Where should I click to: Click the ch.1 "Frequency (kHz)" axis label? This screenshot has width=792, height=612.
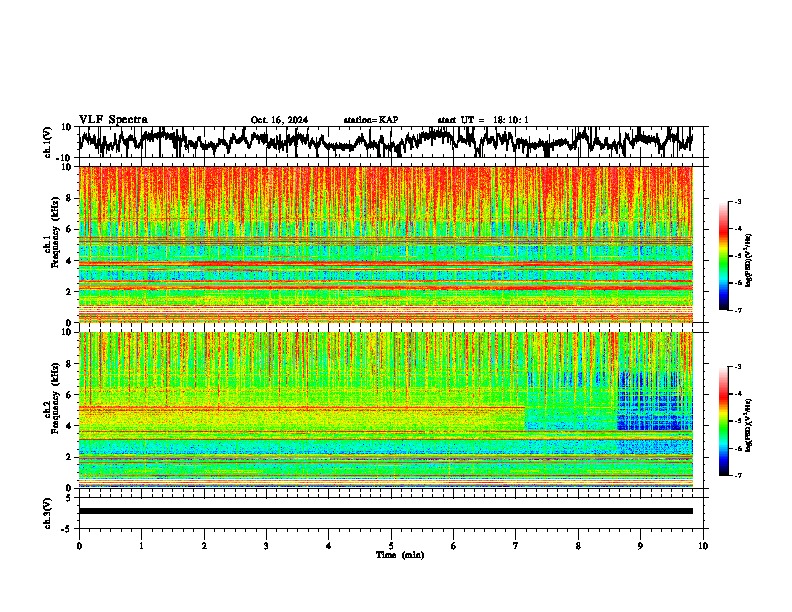(55, 232)
